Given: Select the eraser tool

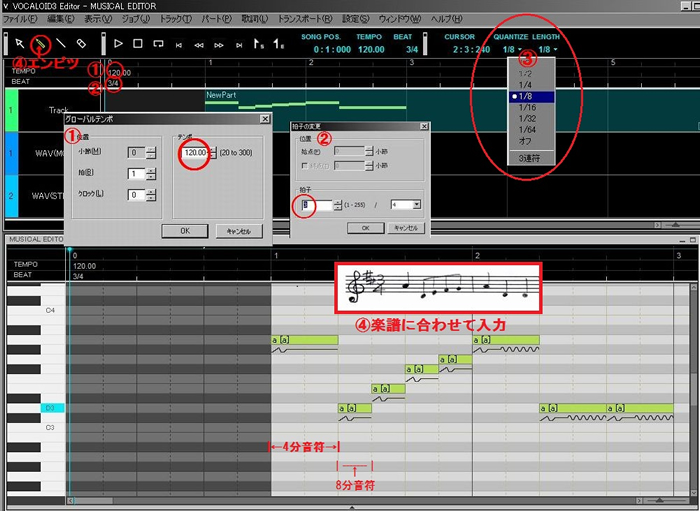Looking at the screenshot, I should point(82,44).
